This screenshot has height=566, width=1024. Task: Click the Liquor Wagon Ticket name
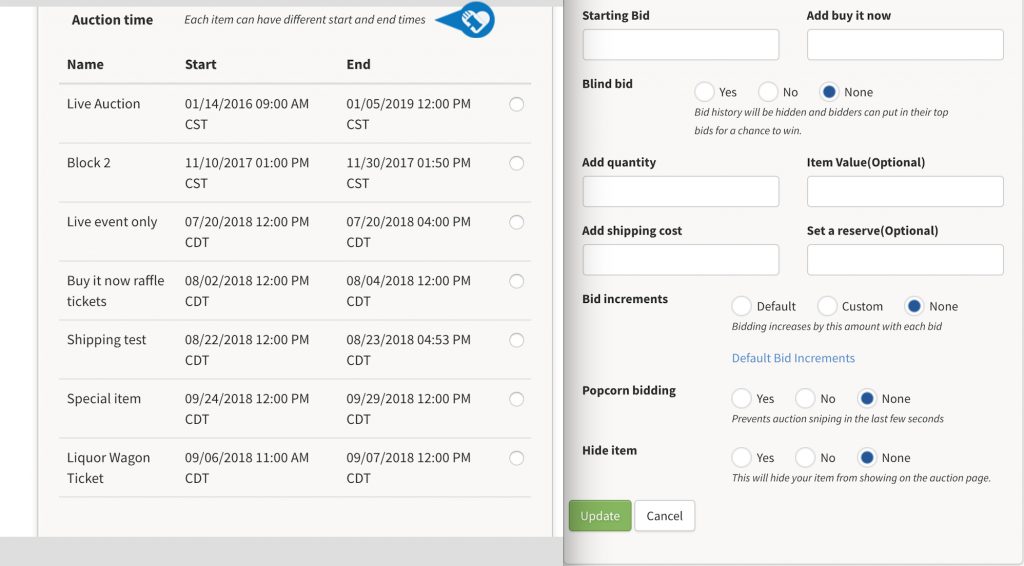click(x=108, y=467)
